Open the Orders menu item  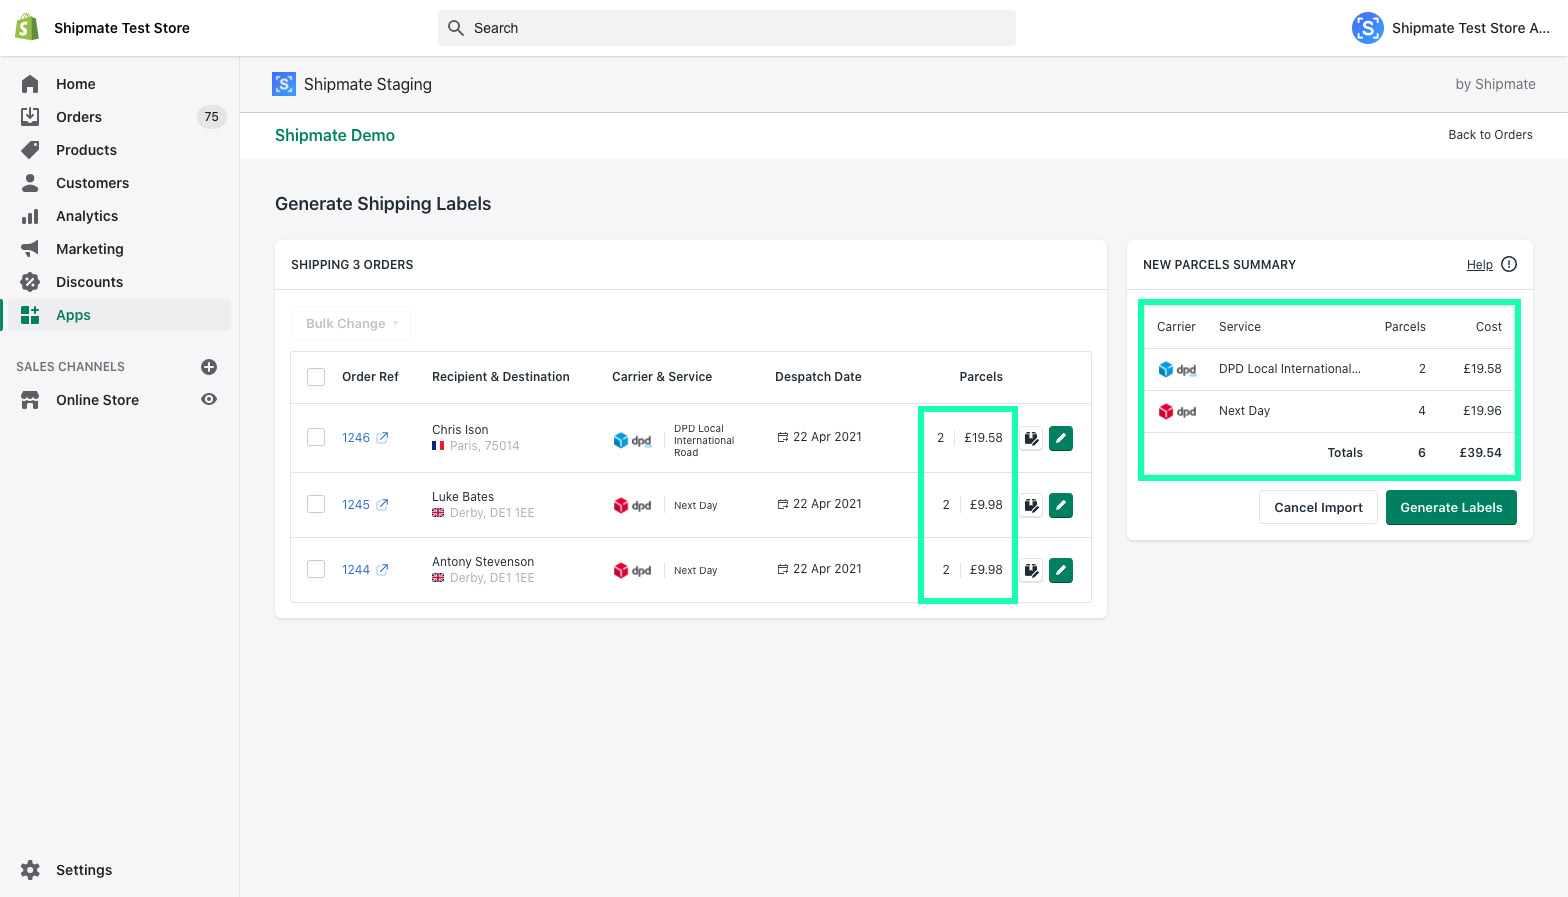79,117
